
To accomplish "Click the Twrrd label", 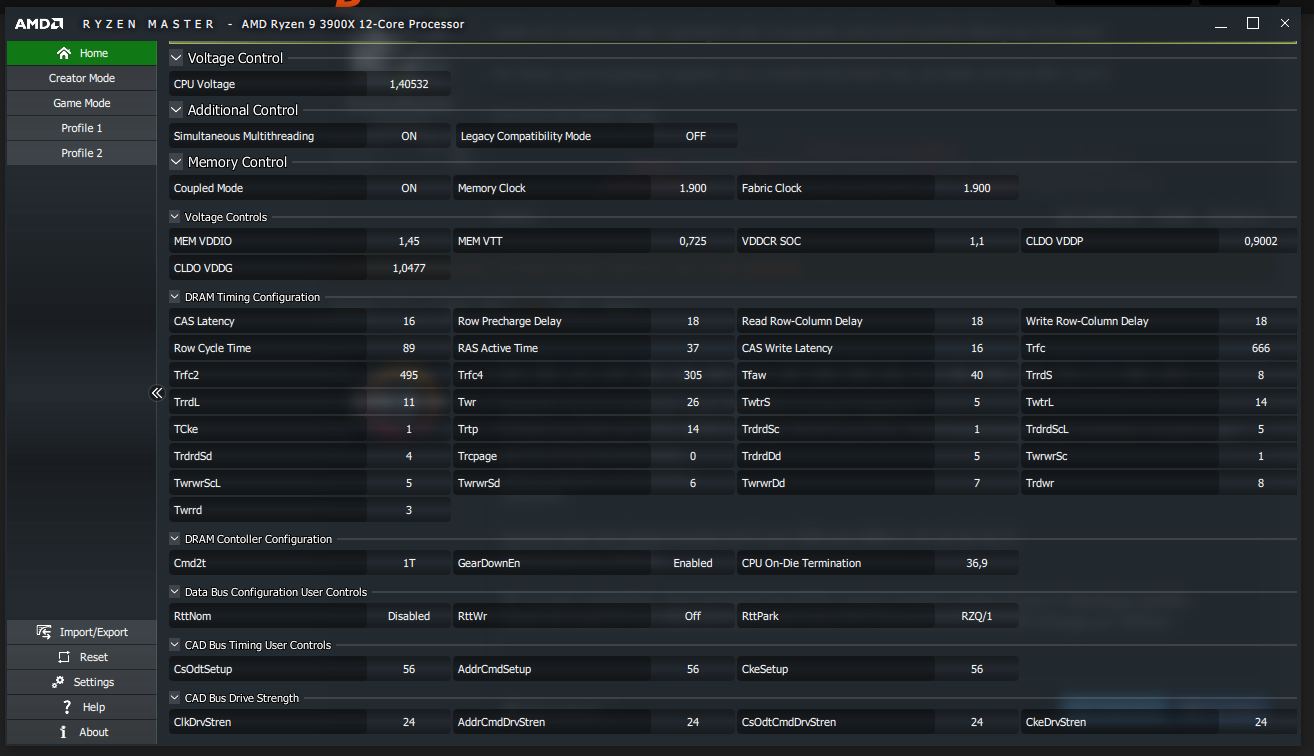I will pos(188,510).
